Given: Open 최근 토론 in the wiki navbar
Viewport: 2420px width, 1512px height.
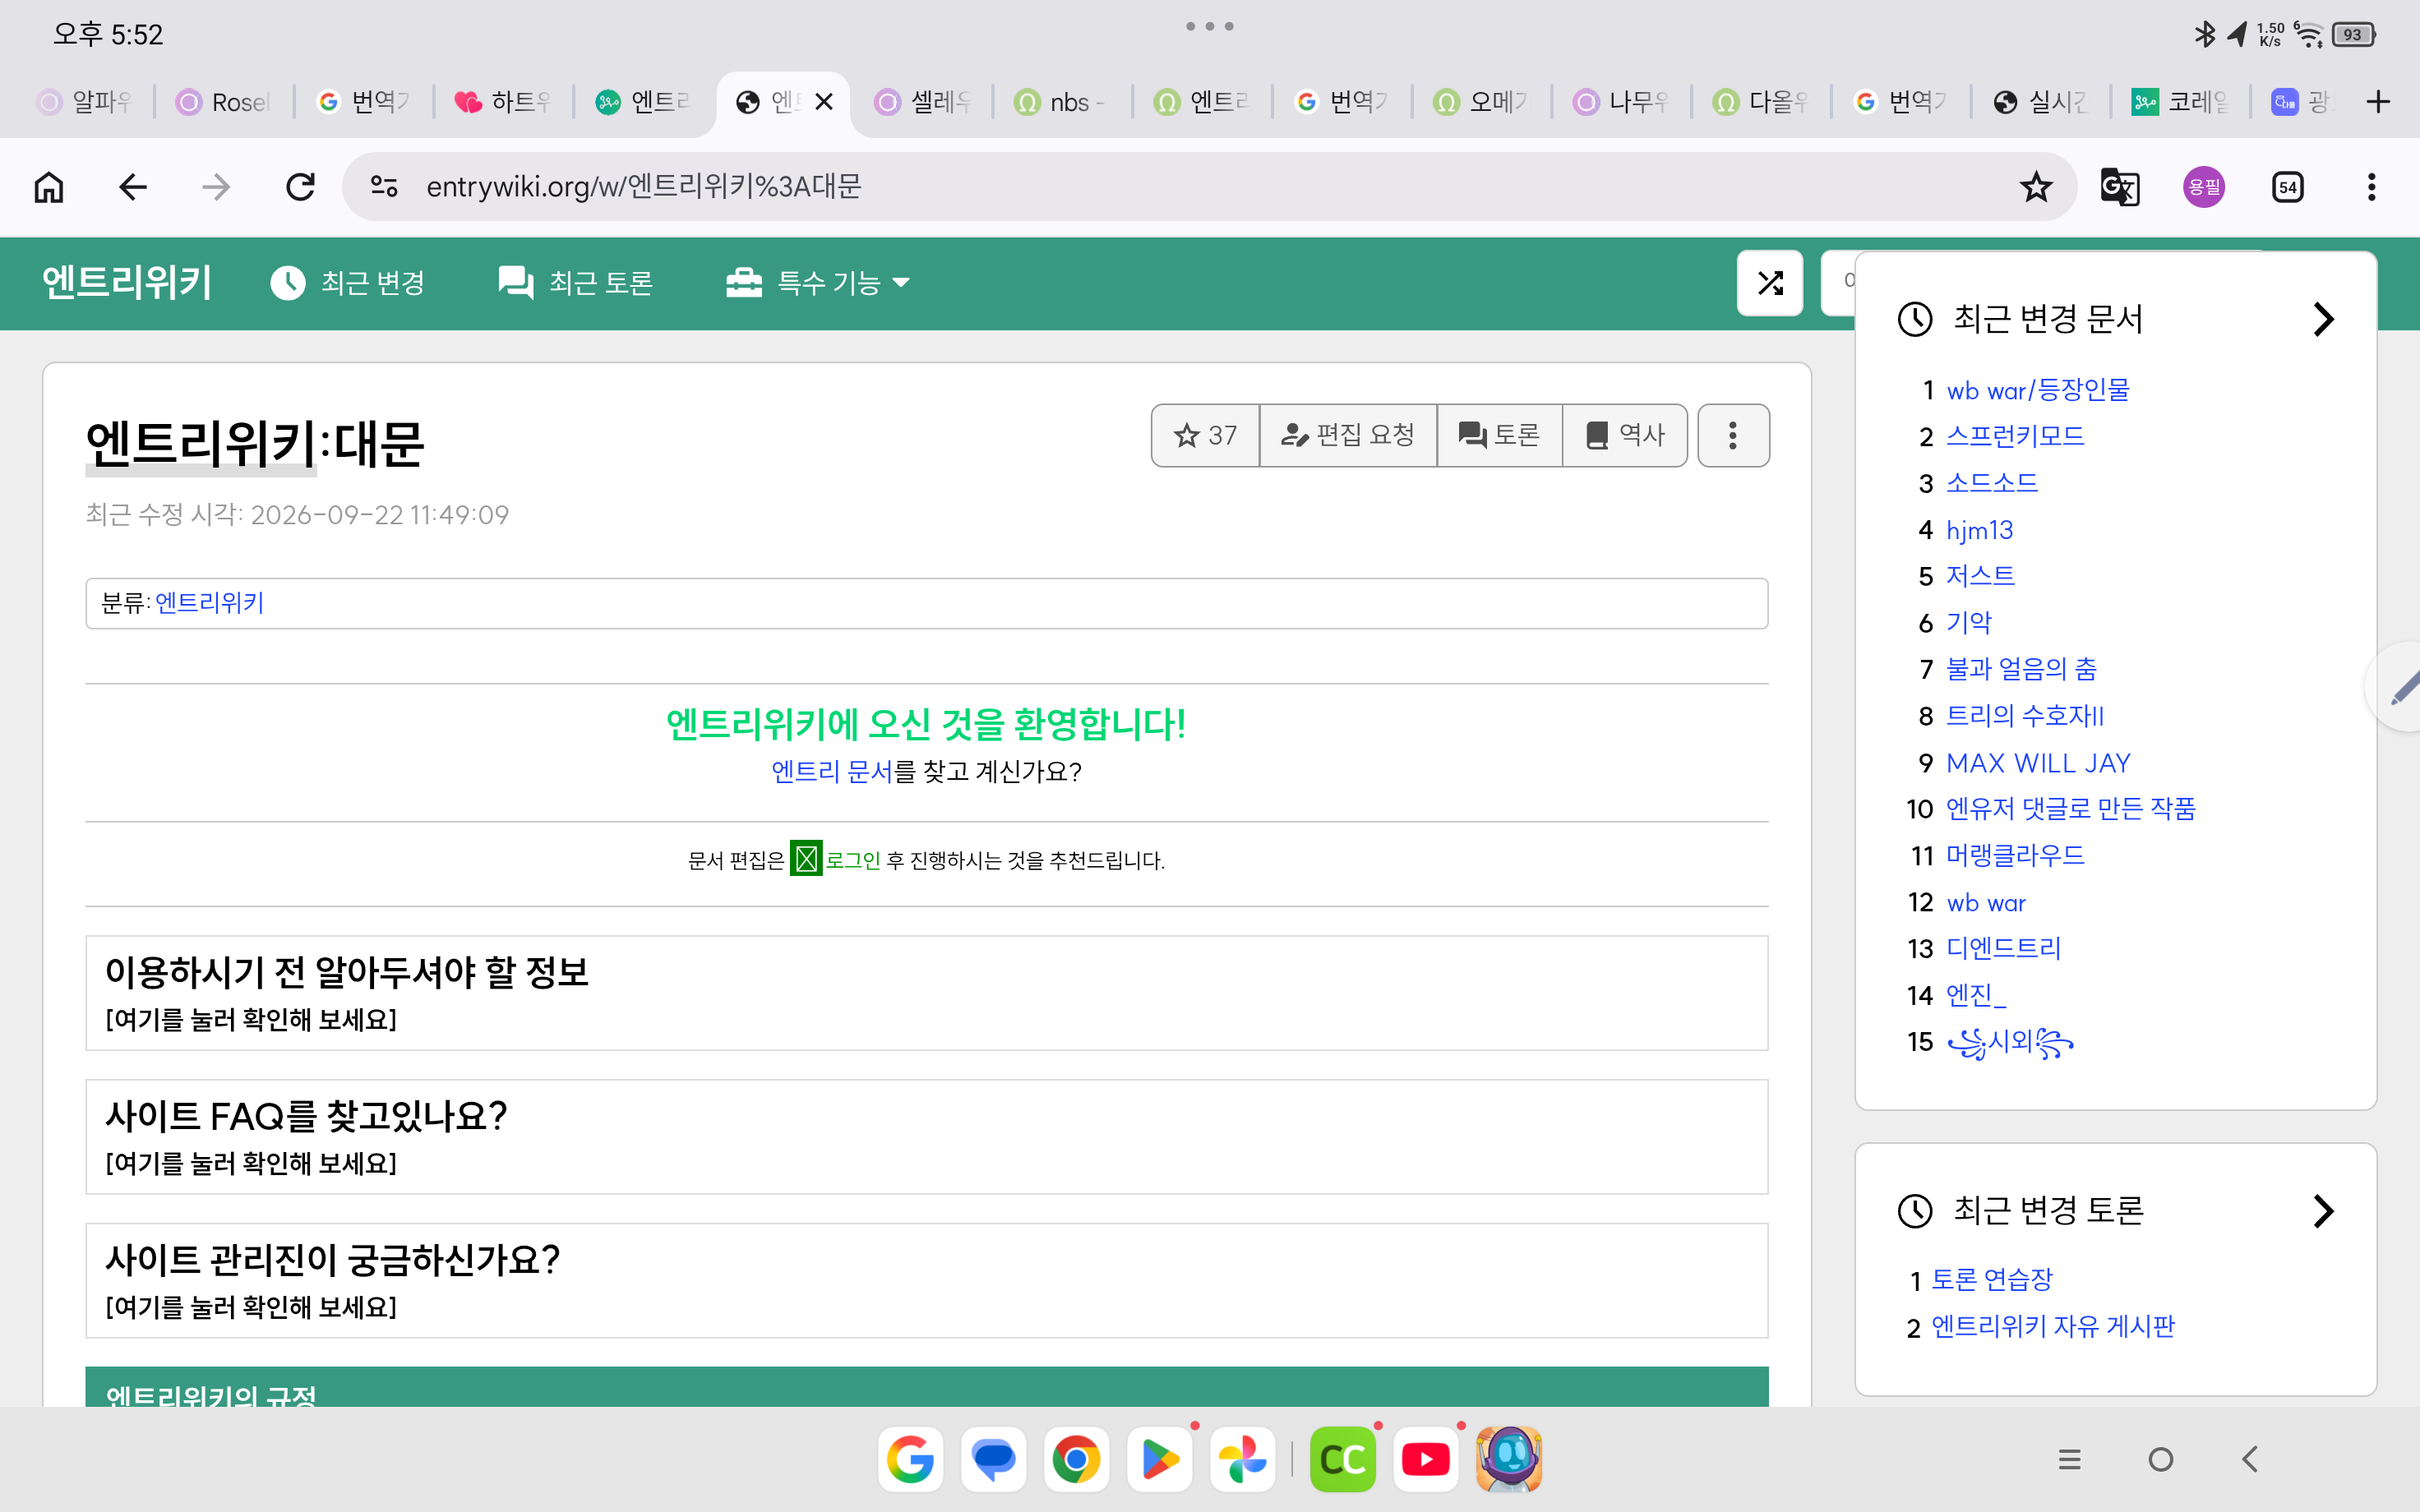Looking at the screenshot, I should tap(576, 283).
